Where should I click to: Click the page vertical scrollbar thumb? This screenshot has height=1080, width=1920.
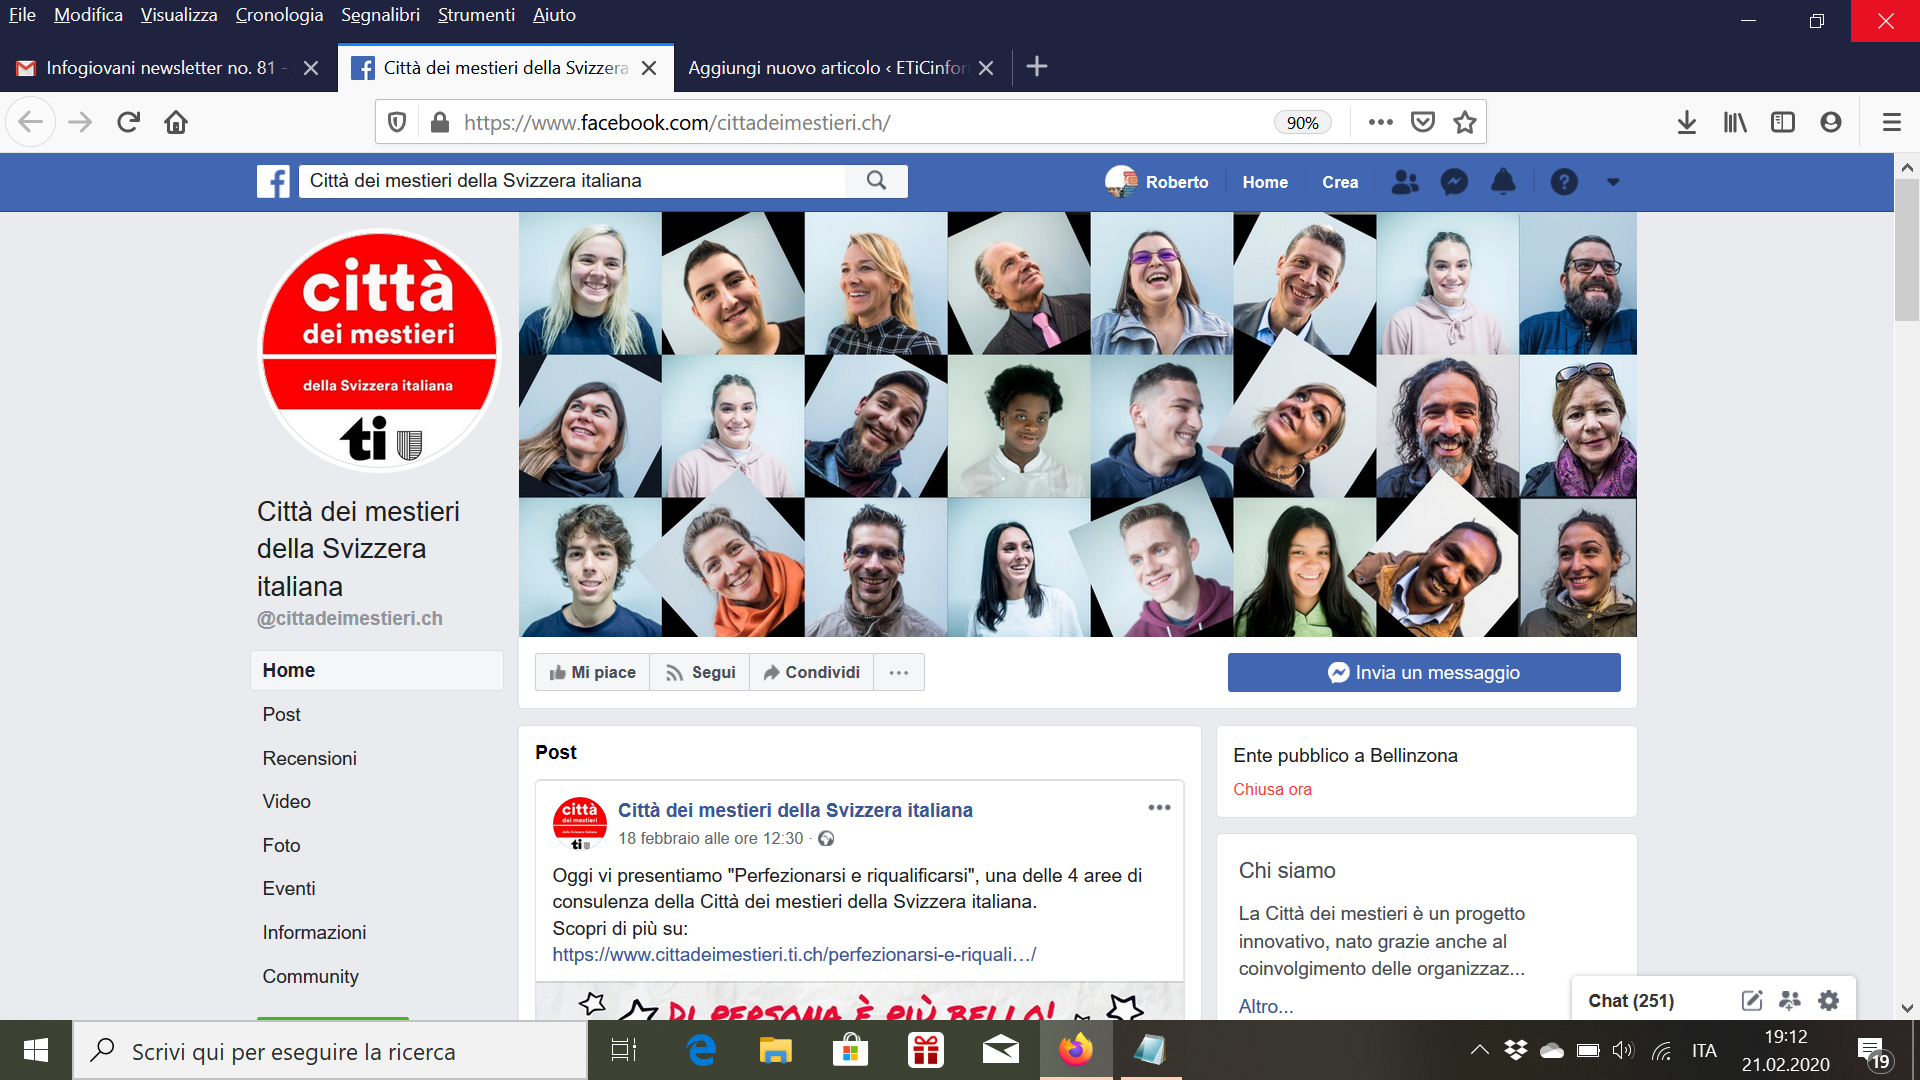(x=1906, y=250)
